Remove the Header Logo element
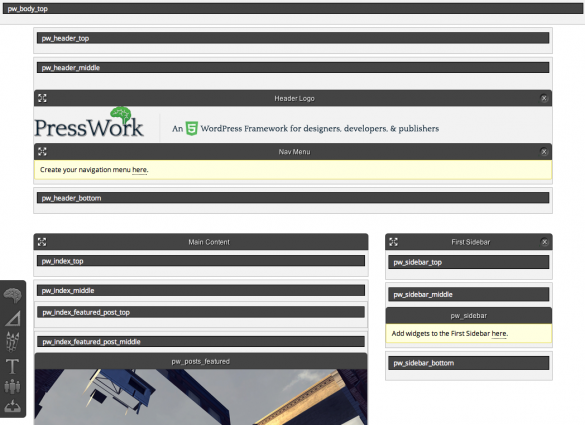 (x=544, y=98)
